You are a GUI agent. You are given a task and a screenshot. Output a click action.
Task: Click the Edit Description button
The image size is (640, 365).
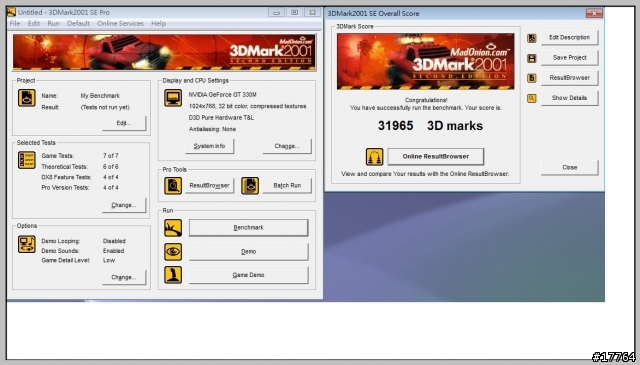click(x=569, y=38)
